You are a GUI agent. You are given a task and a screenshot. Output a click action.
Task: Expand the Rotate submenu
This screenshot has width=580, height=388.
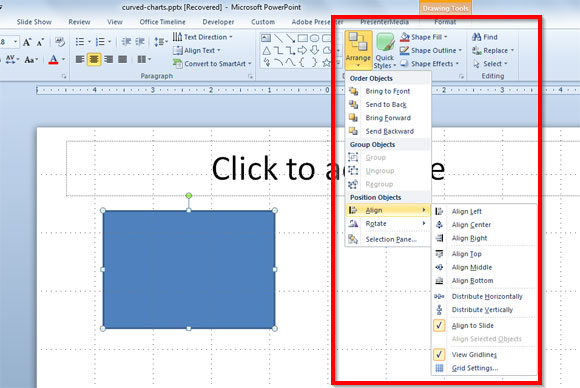coord(388,223)
